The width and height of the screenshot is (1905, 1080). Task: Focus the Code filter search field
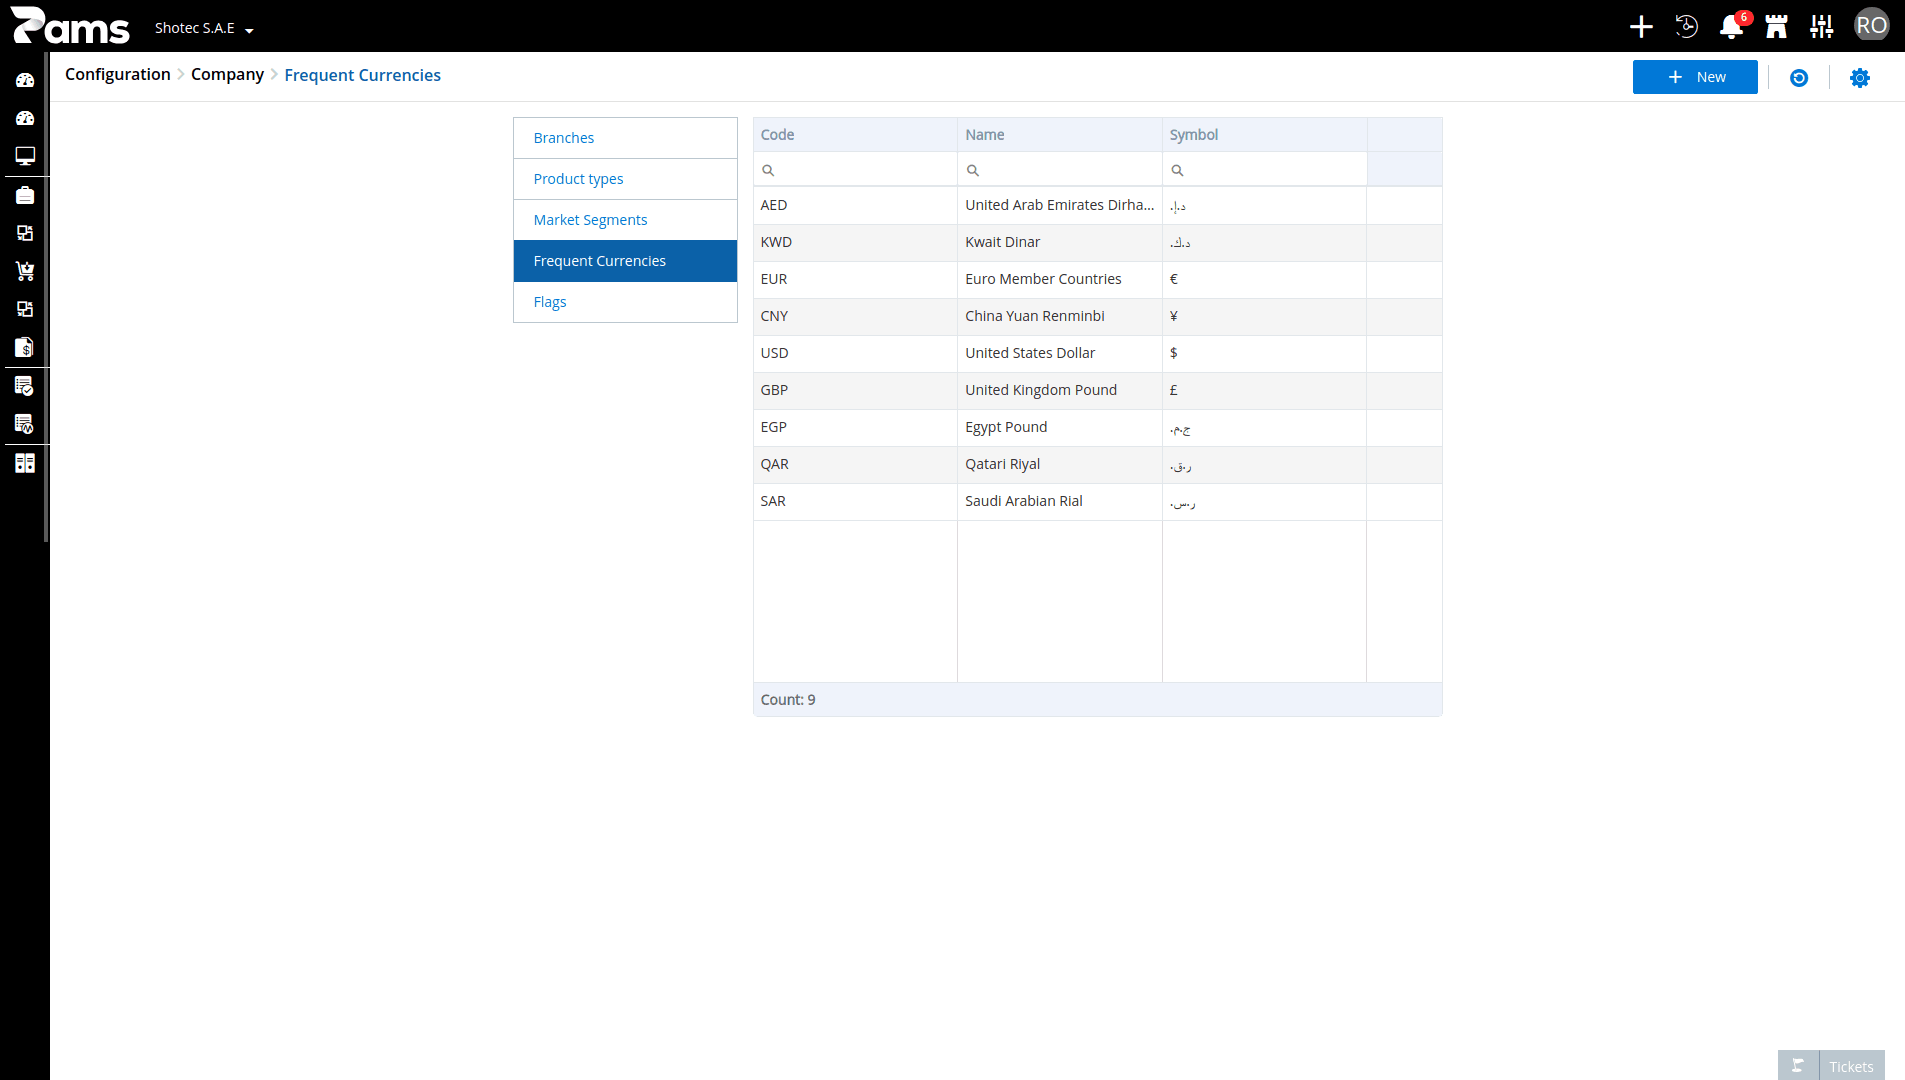855,170
